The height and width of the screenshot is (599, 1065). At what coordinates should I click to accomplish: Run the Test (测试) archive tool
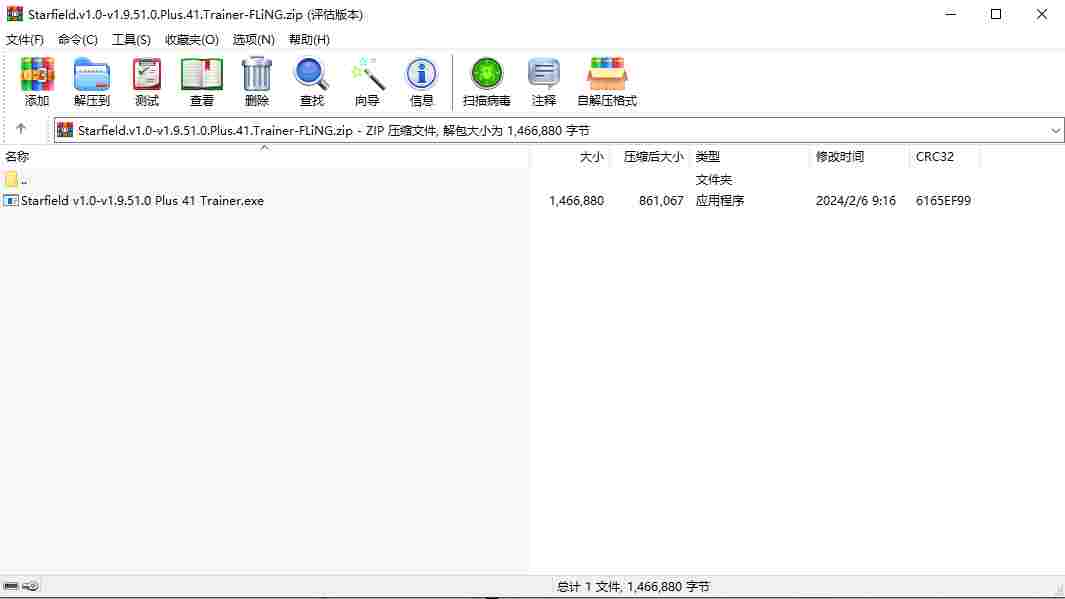[x=147, y=81]
